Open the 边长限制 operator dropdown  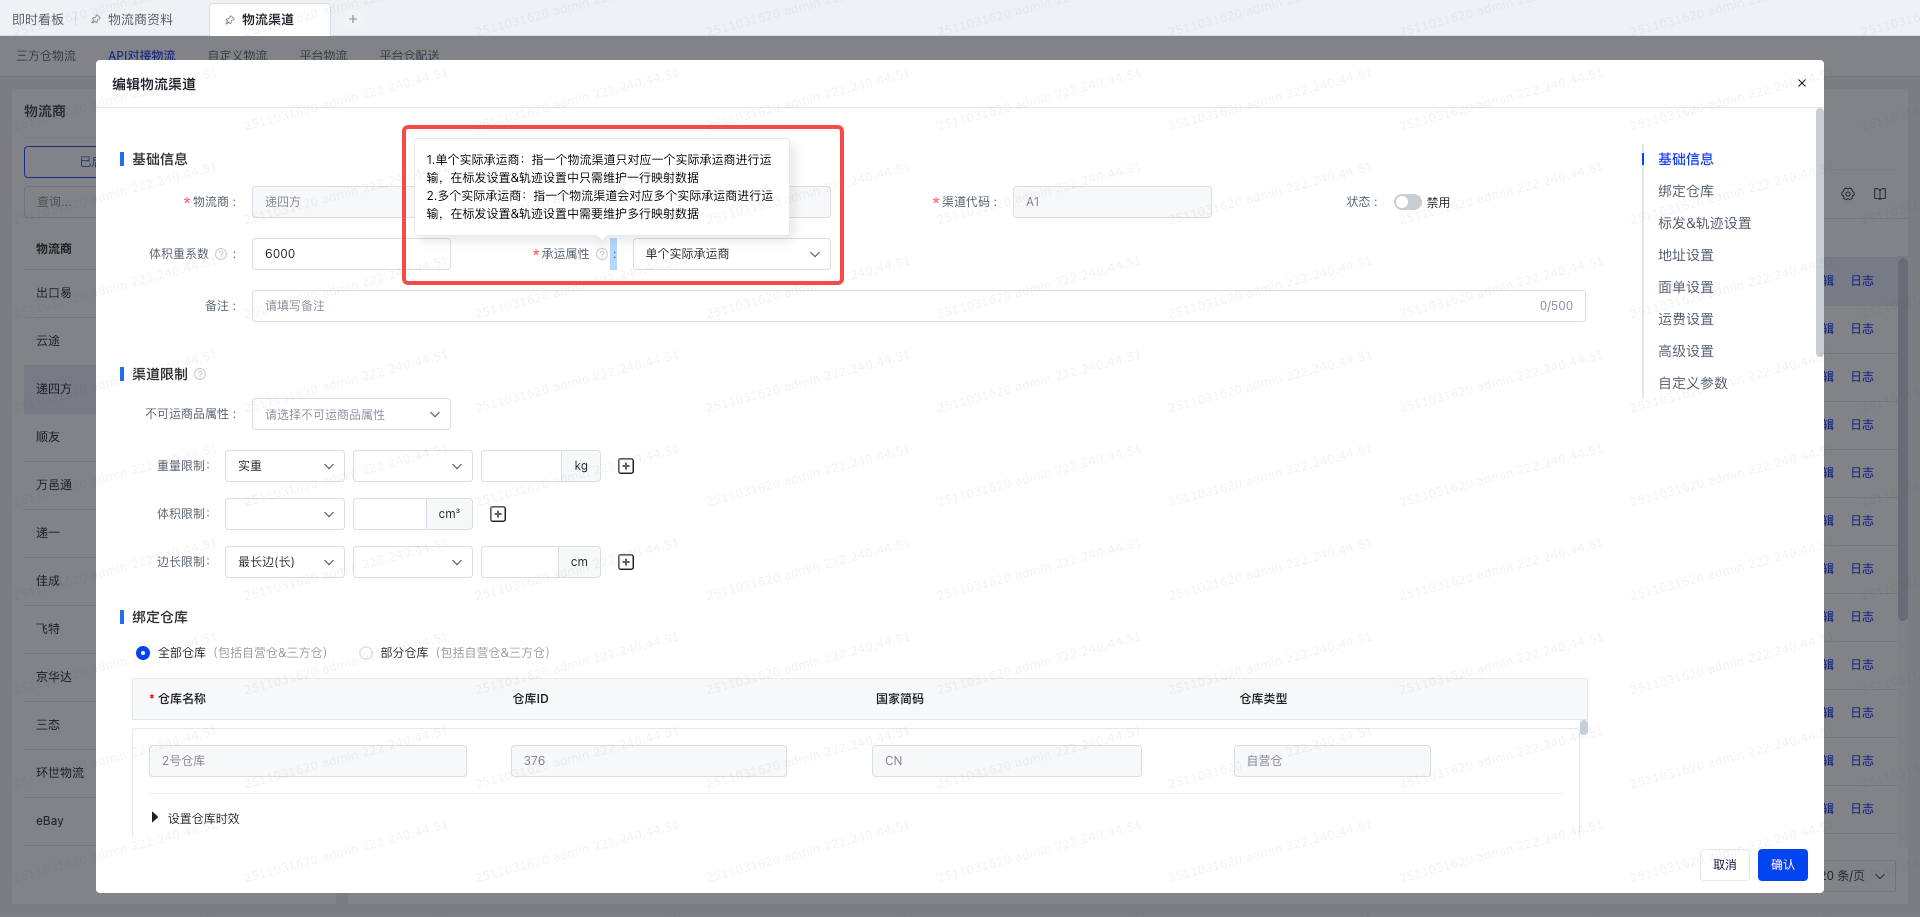(413, 562)
